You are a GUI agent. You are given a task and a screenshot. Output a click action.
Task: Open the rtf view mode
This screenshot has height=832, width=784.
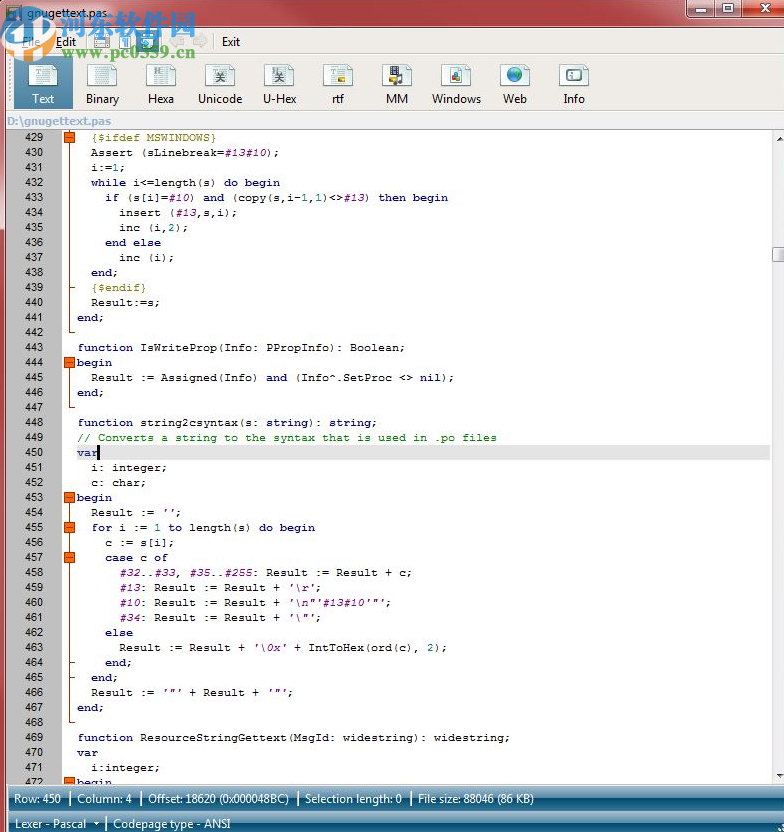pyautogui.click(x=338, y=84)
